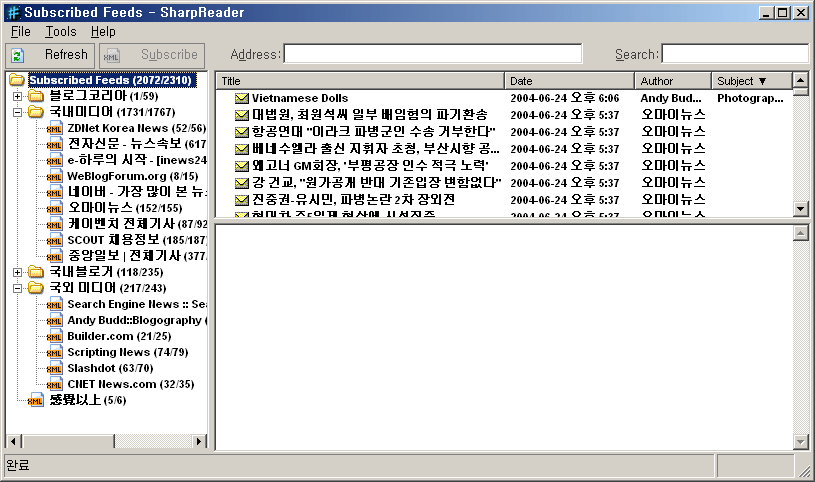Click XML icon of 感覺以上 feed
The image size is (815, 482).
click(x=35, y=400)
